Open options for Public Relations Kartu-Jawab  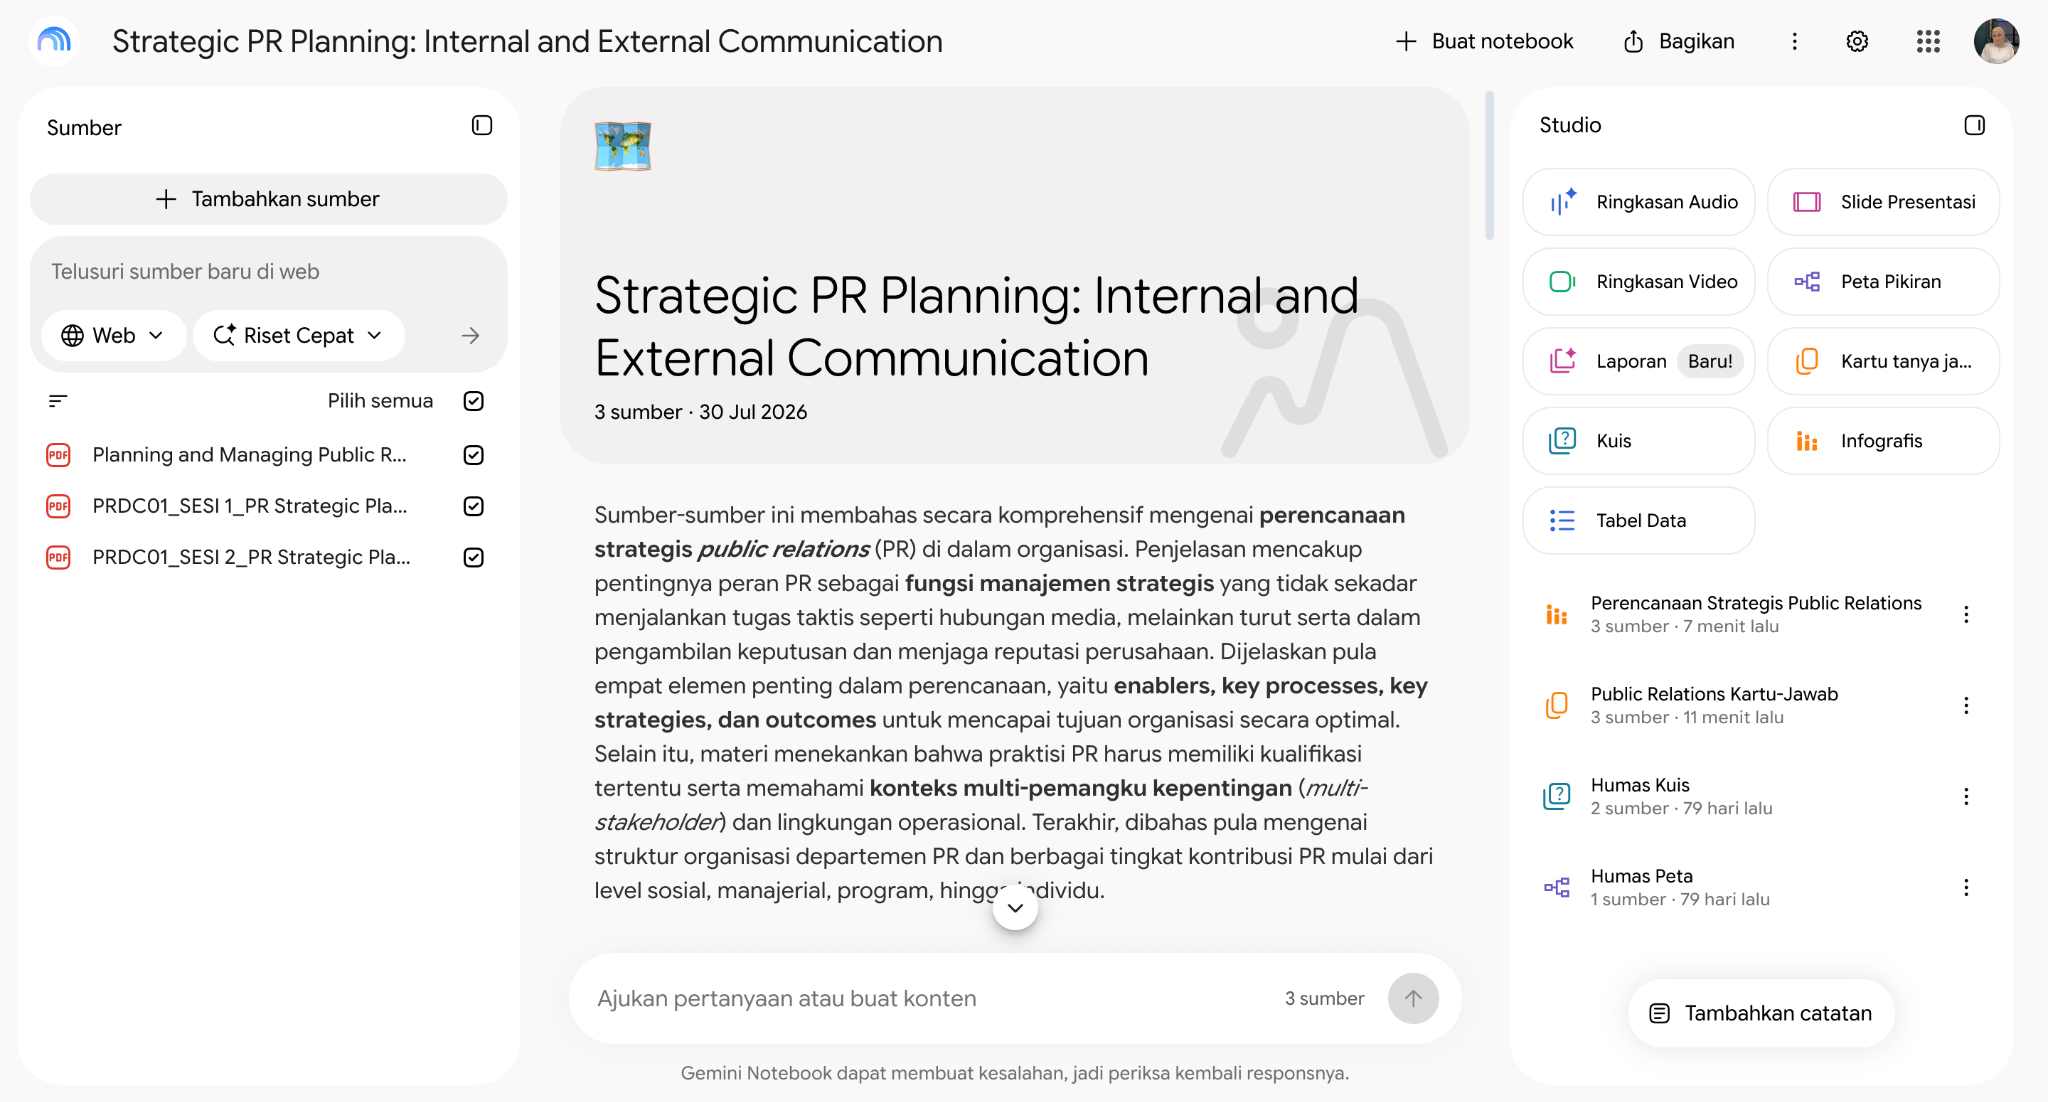pos(1966,705)
